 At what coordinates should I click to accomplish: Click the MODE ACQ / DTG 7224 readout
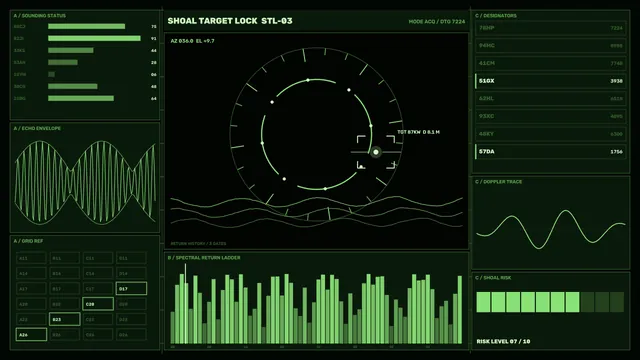tap(437, 22)
